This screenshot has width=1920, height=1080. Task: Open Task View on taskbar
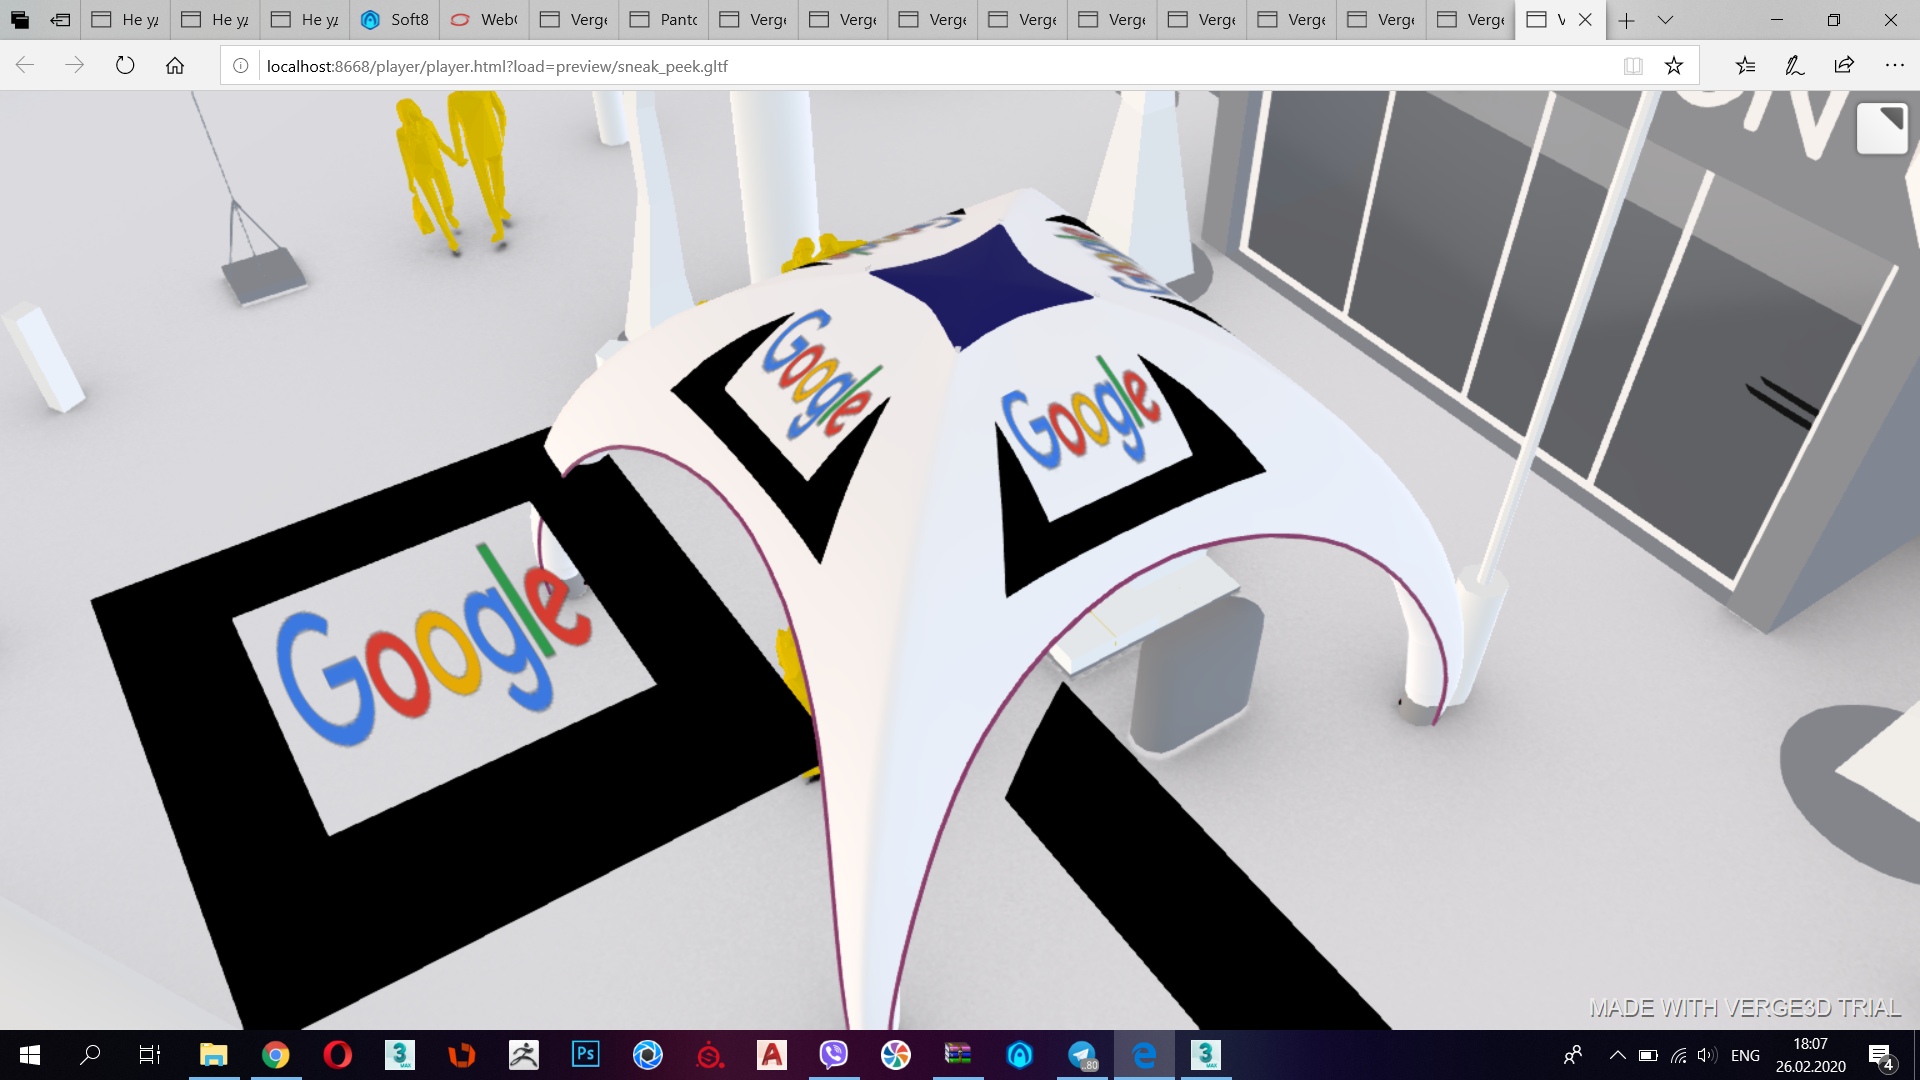point(150,1055)
